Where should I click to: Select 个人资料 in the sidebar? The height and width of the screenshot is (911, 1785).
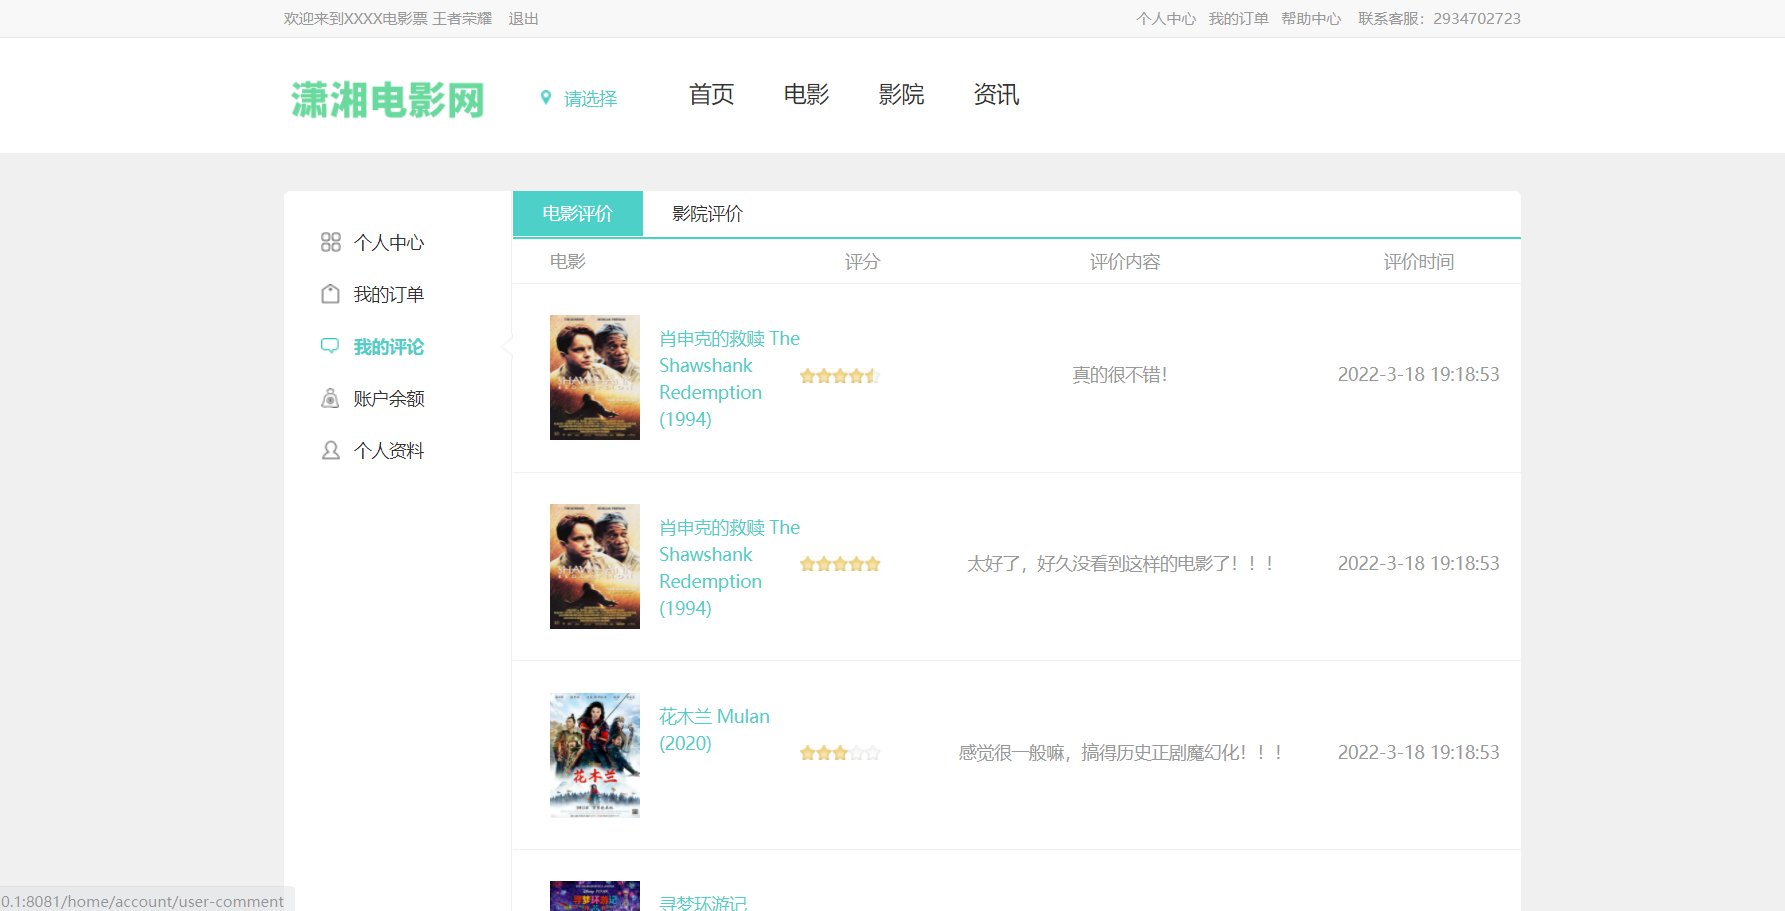tap(389, 451)
